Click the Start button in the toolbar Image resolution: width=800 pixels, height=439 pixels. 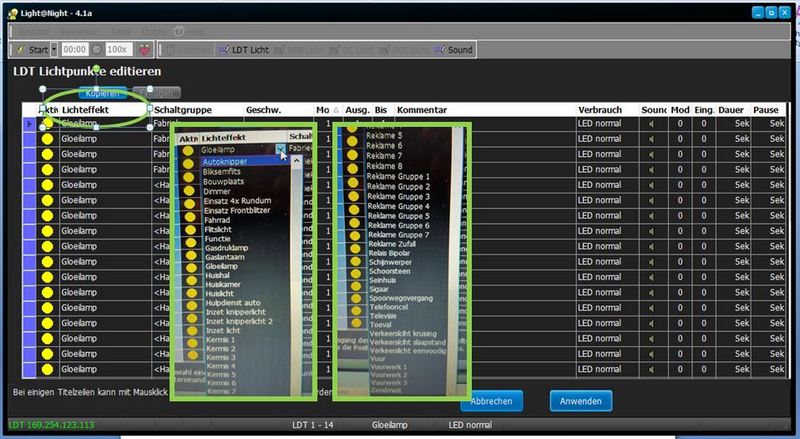pos(32,50)
